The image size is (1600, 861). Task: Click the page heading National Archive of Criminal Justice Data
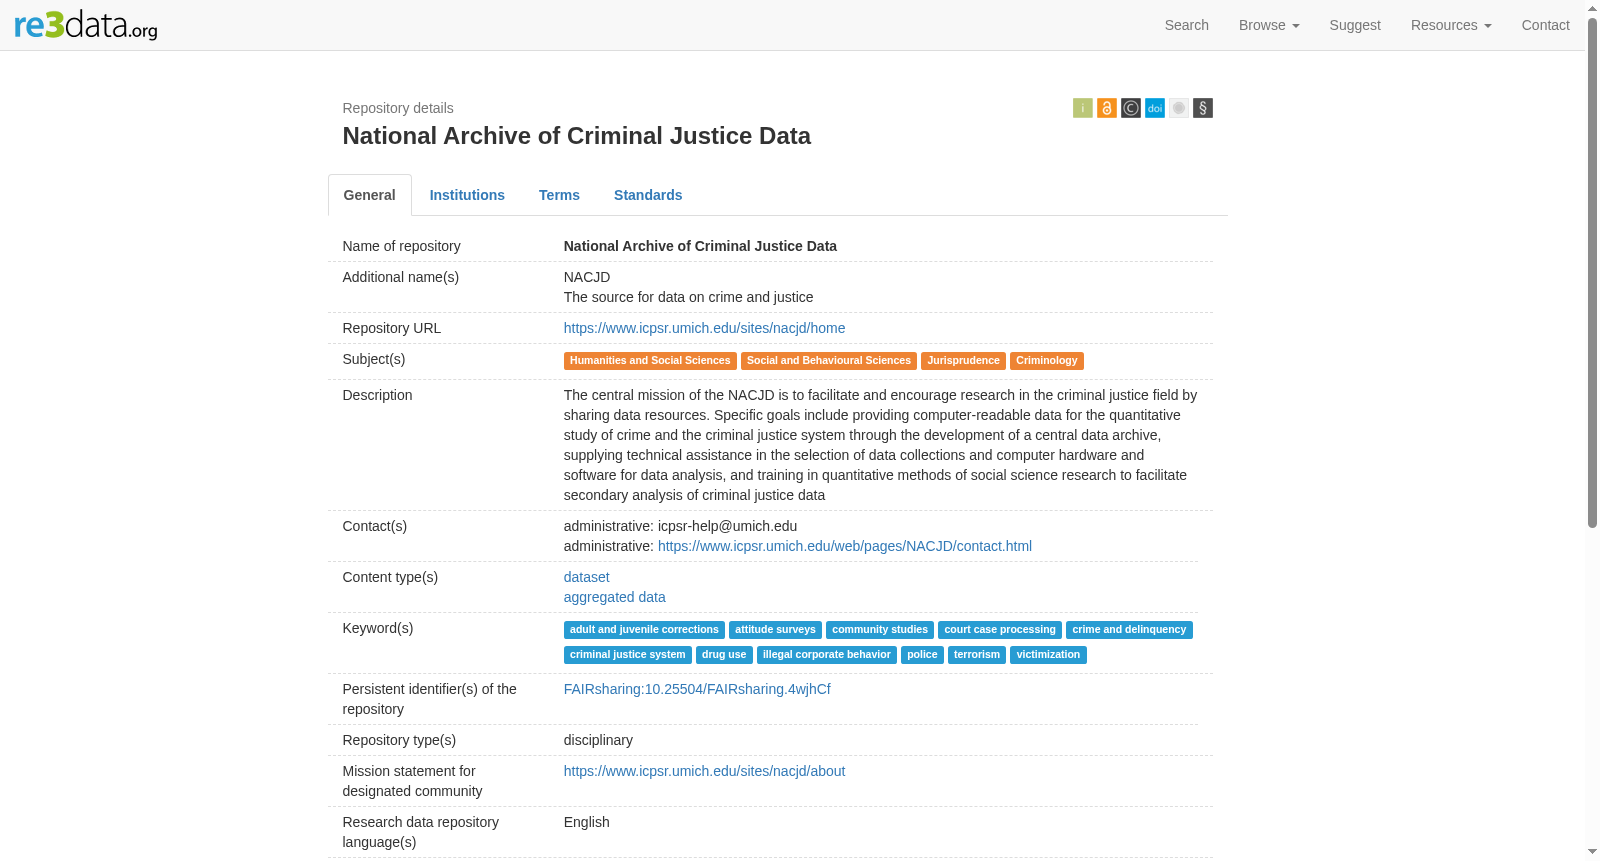pyautogui.click(x=577, y=136)
